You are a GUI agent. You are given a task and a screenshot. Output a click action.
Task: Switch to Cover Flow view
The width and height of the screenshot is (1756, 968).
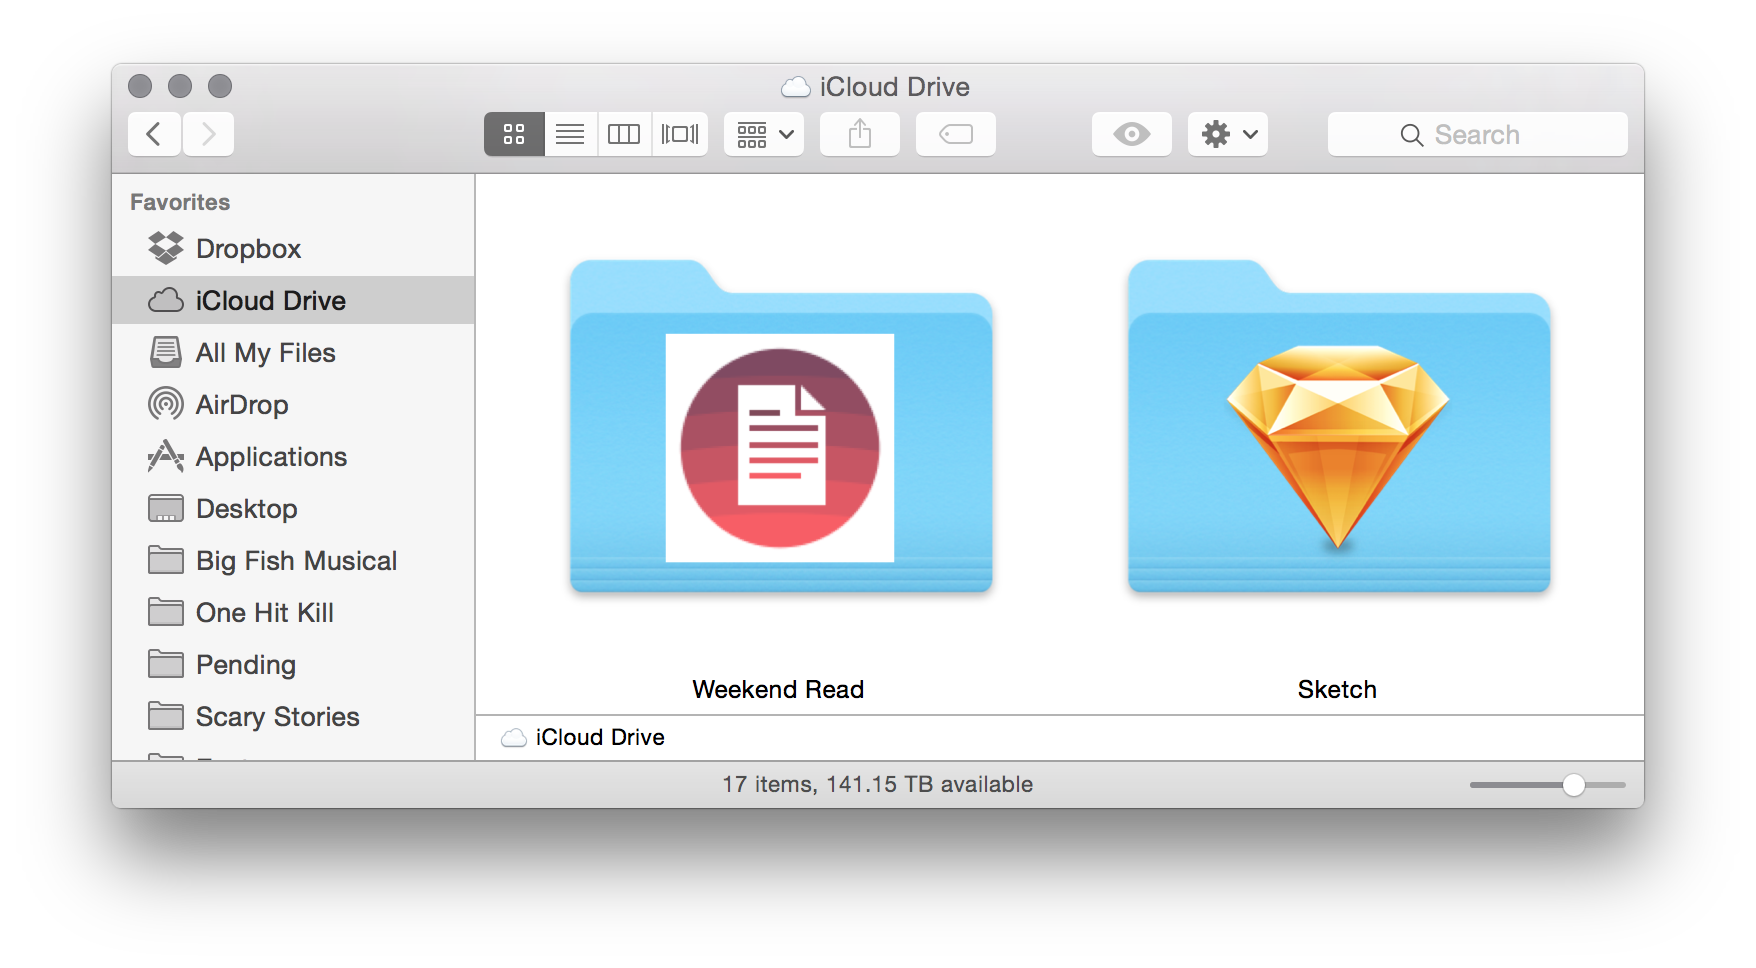click(x=680, y=134)
